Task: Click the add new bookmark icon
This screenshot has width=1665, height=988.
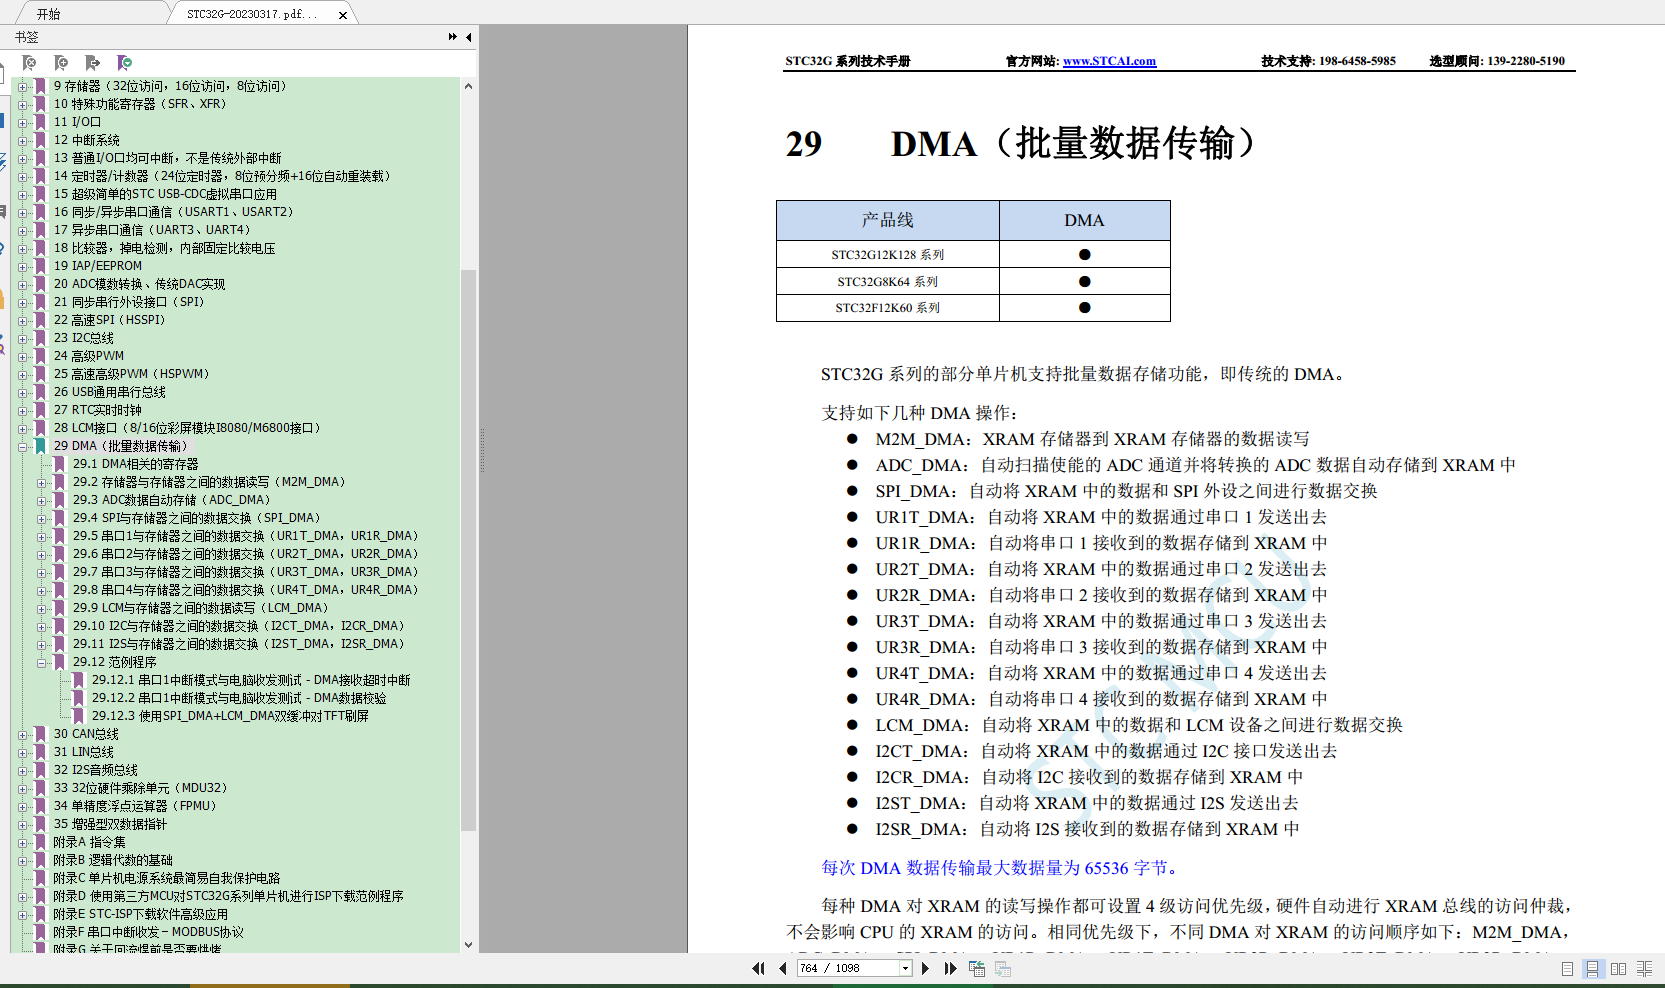Action: pos(61,63)
